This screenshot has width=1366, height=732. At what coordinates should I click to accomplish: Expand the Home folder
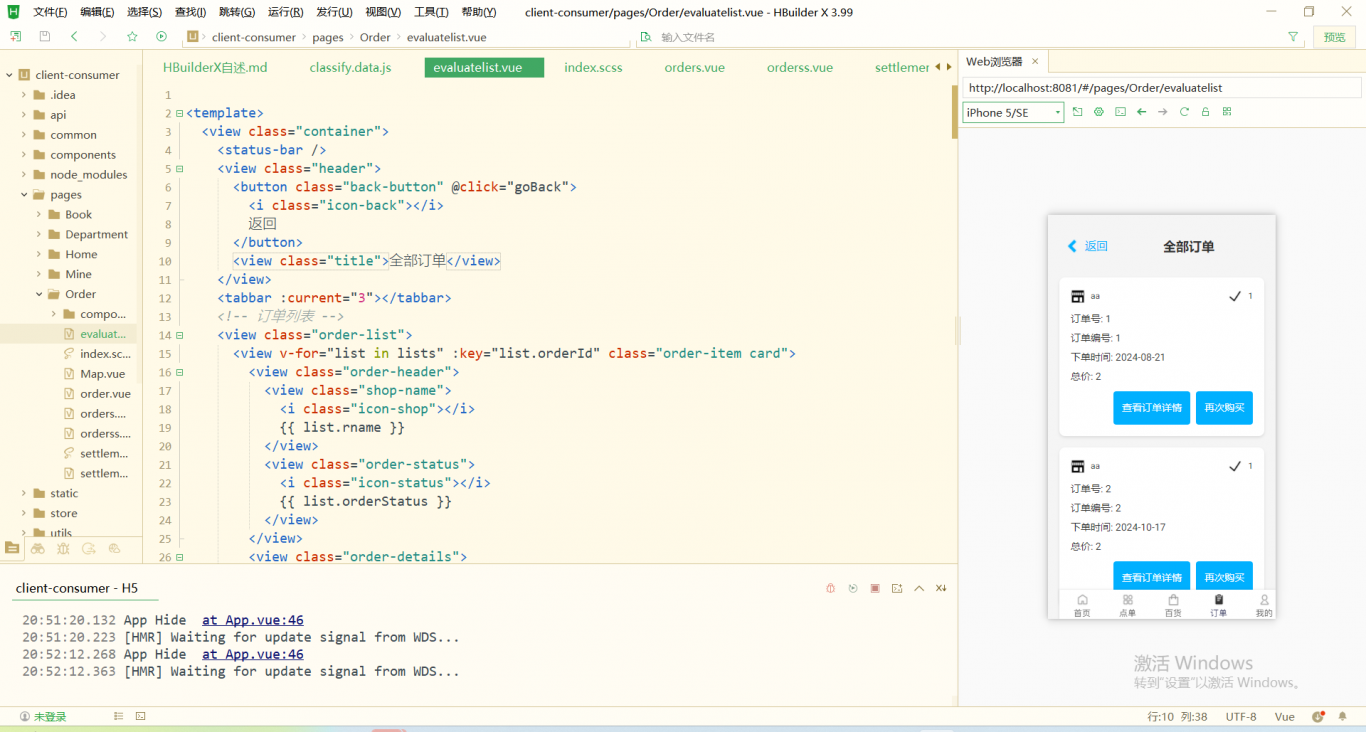pos(39,254)
